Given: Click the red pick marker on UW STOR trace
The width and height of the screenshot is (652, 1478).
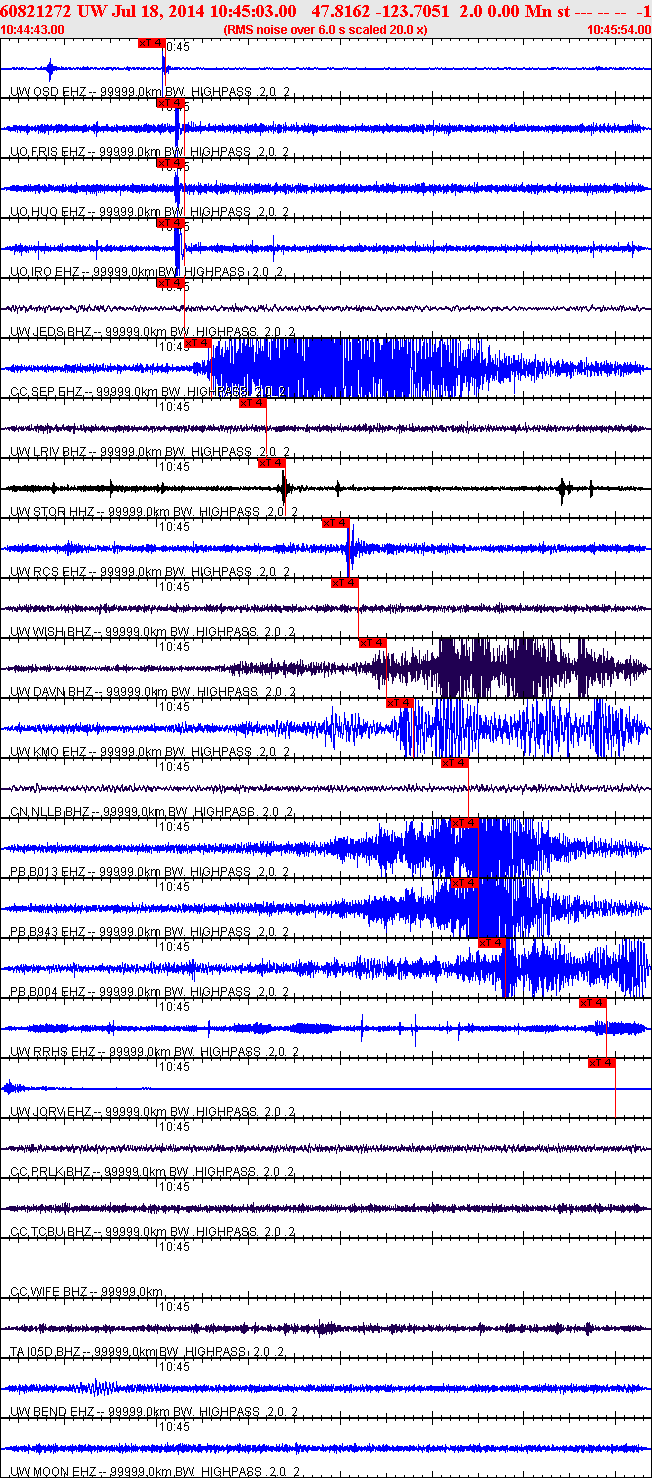Looking at the screenshot, I should [272, 463].
